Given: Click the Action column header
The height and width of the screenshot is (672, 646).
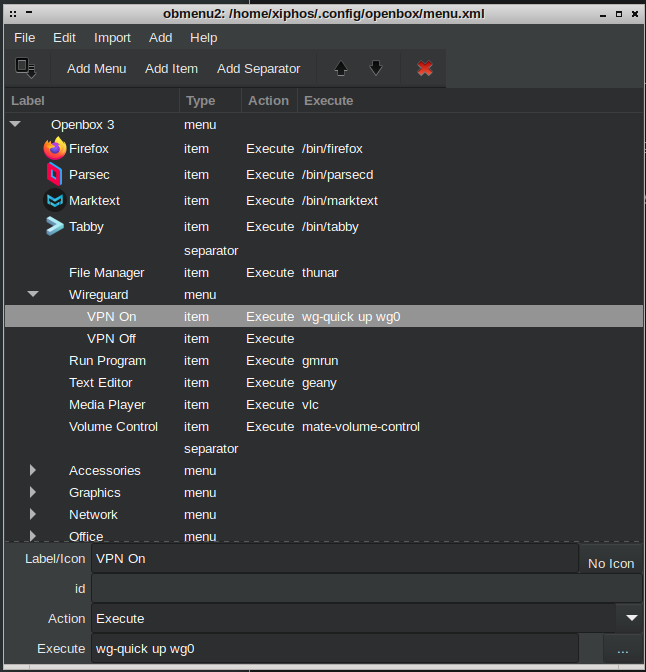Looking at the screenshot, I should point(269,101).
